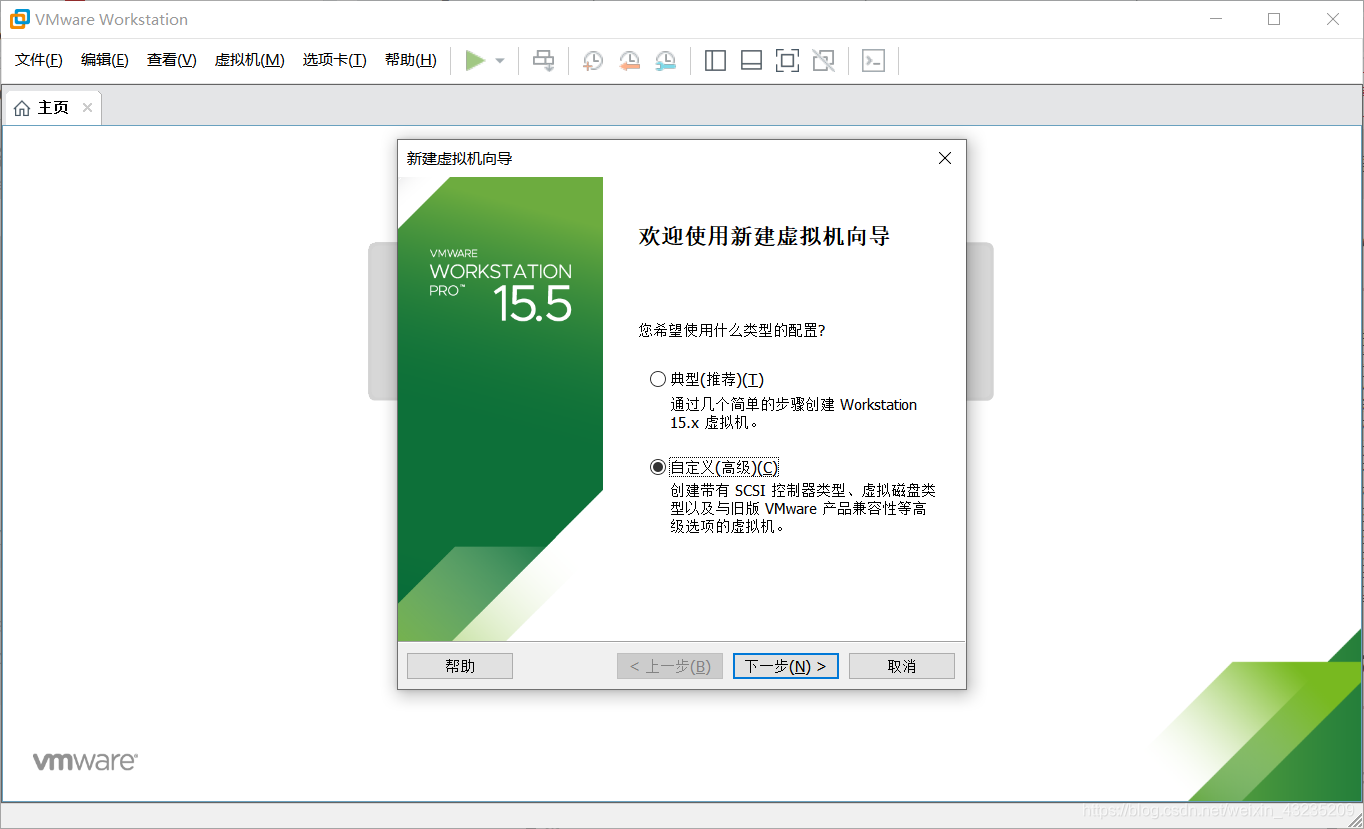The width and height of the screenshot is (1364, 829).
Task: Open the 文件(F) menu
Action: (39, 60)
